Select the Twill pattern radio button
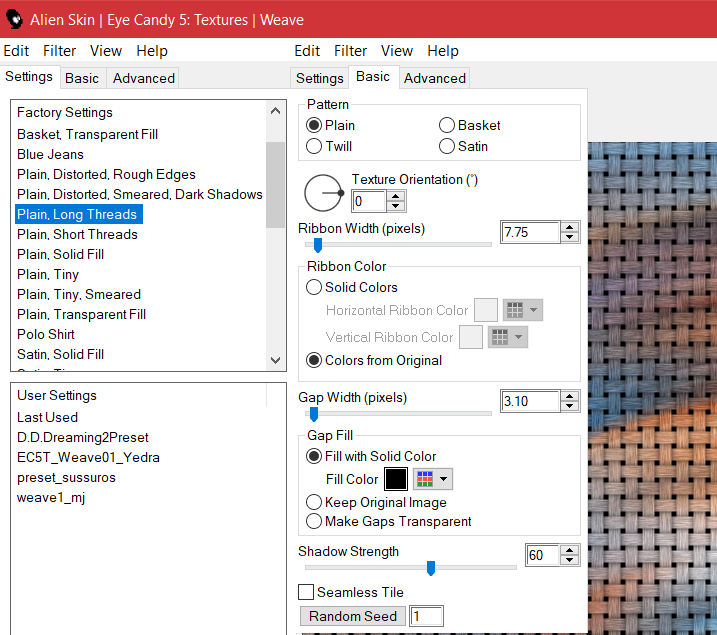 (x=315, y=146)
